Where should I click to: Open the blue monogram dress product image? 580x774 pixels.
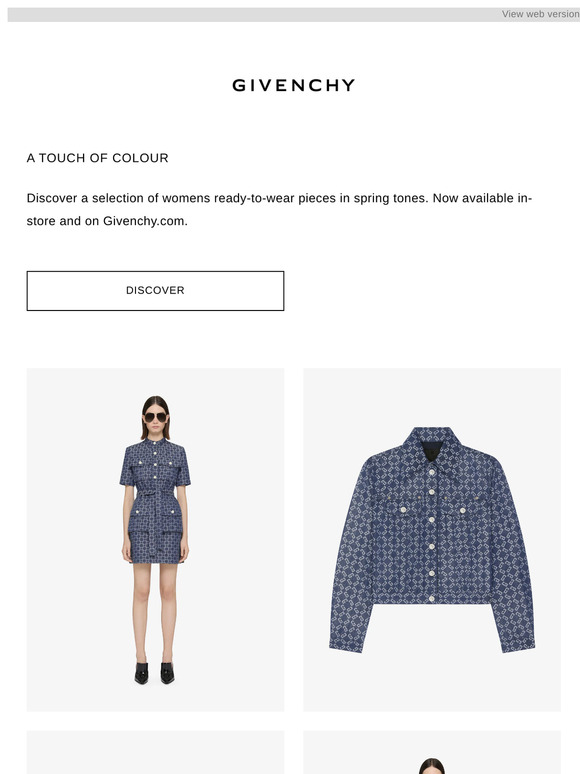pos(155,540)
